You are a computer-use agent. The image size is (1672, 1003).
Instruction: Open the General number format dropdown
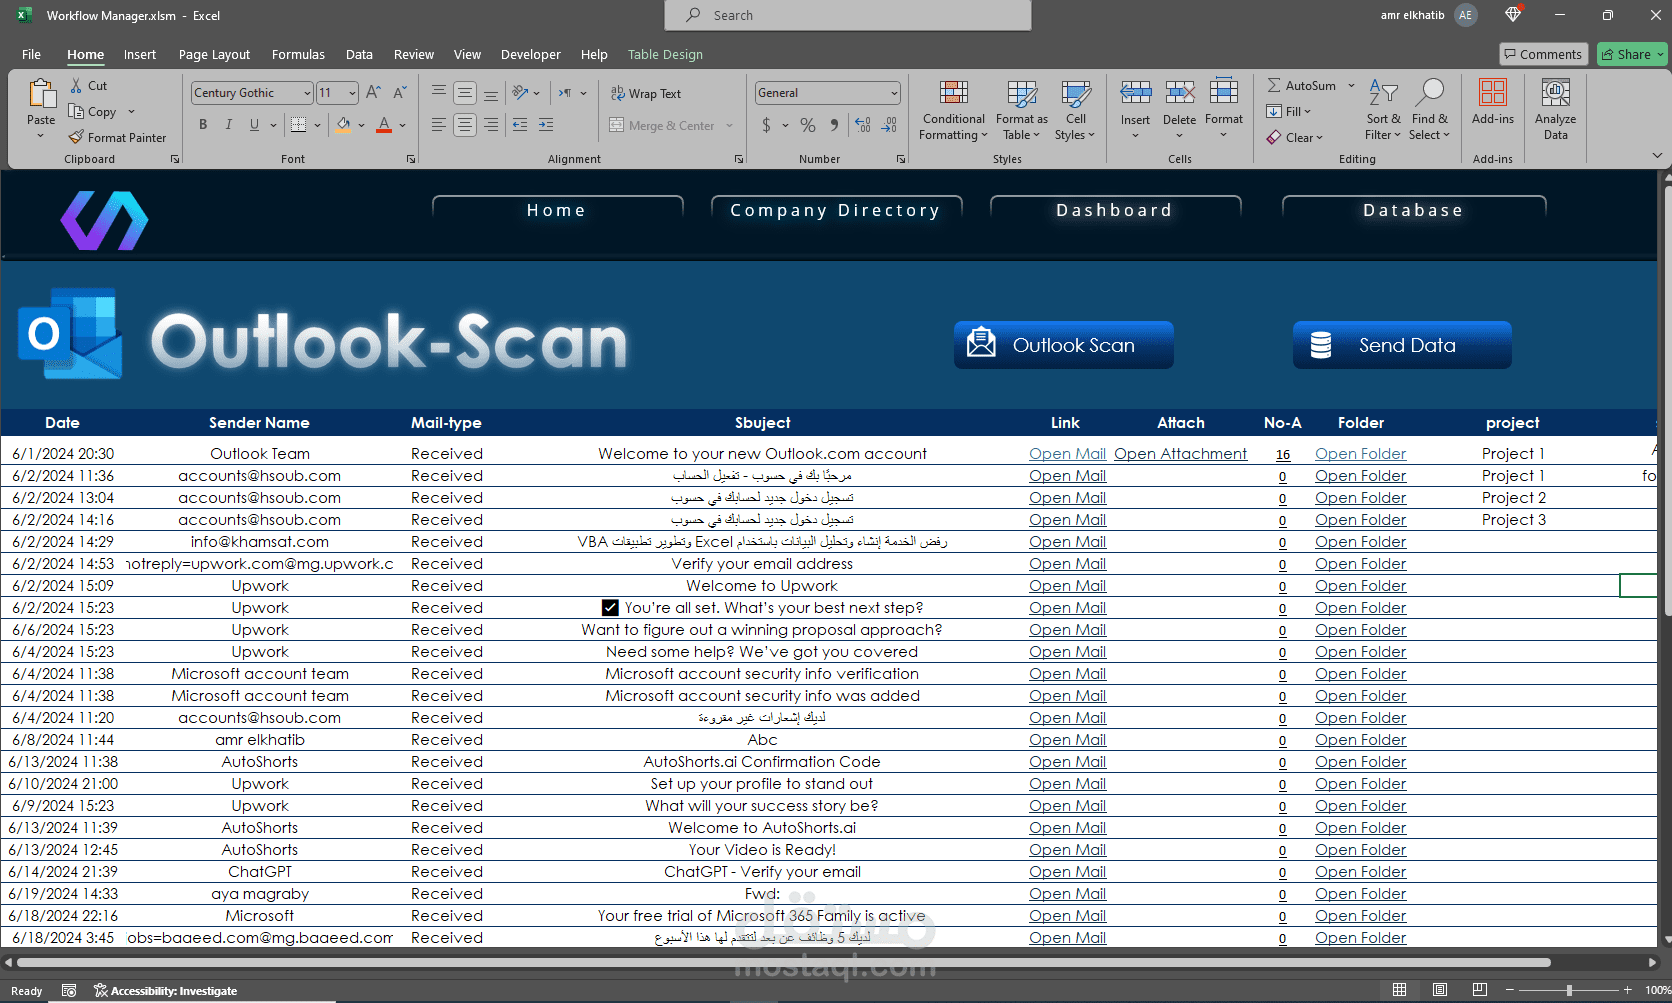(894, 93)
